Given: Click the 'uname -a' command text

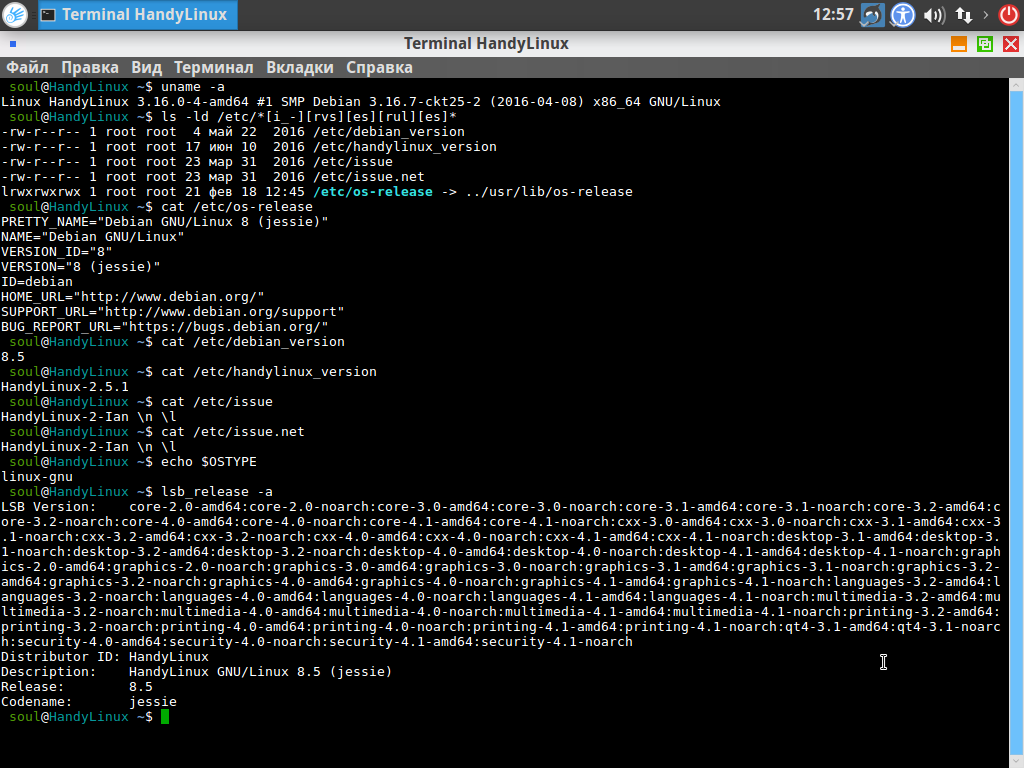Looking at the screenshot, I should (193, 87).
